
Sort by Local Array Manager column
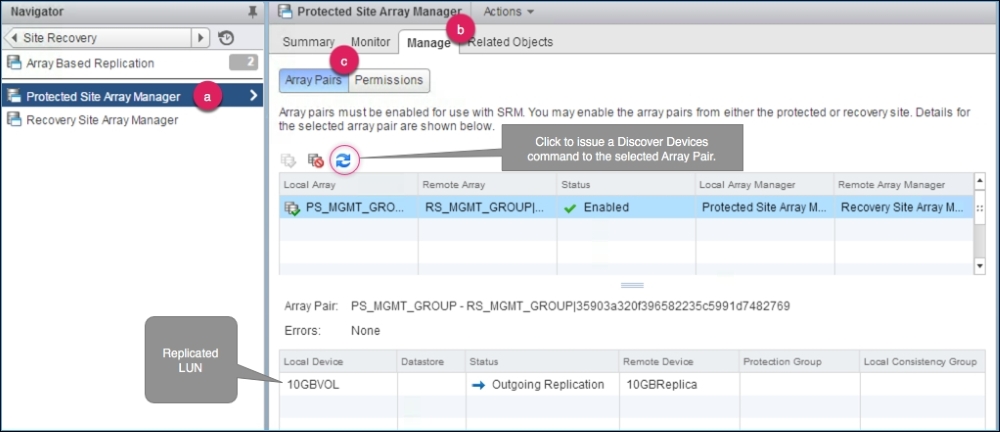(x=765, y=184)
